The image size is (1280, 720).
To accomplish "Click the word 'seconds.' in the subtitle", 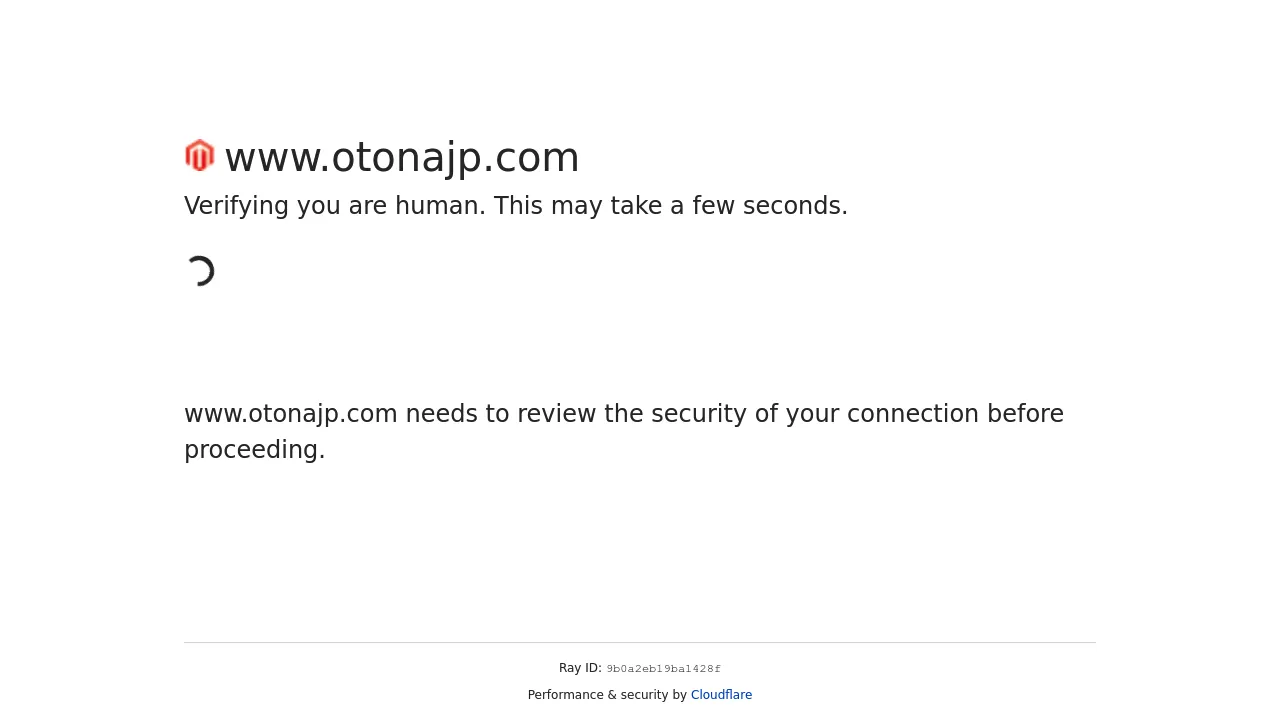I will (x=795, y=206).
